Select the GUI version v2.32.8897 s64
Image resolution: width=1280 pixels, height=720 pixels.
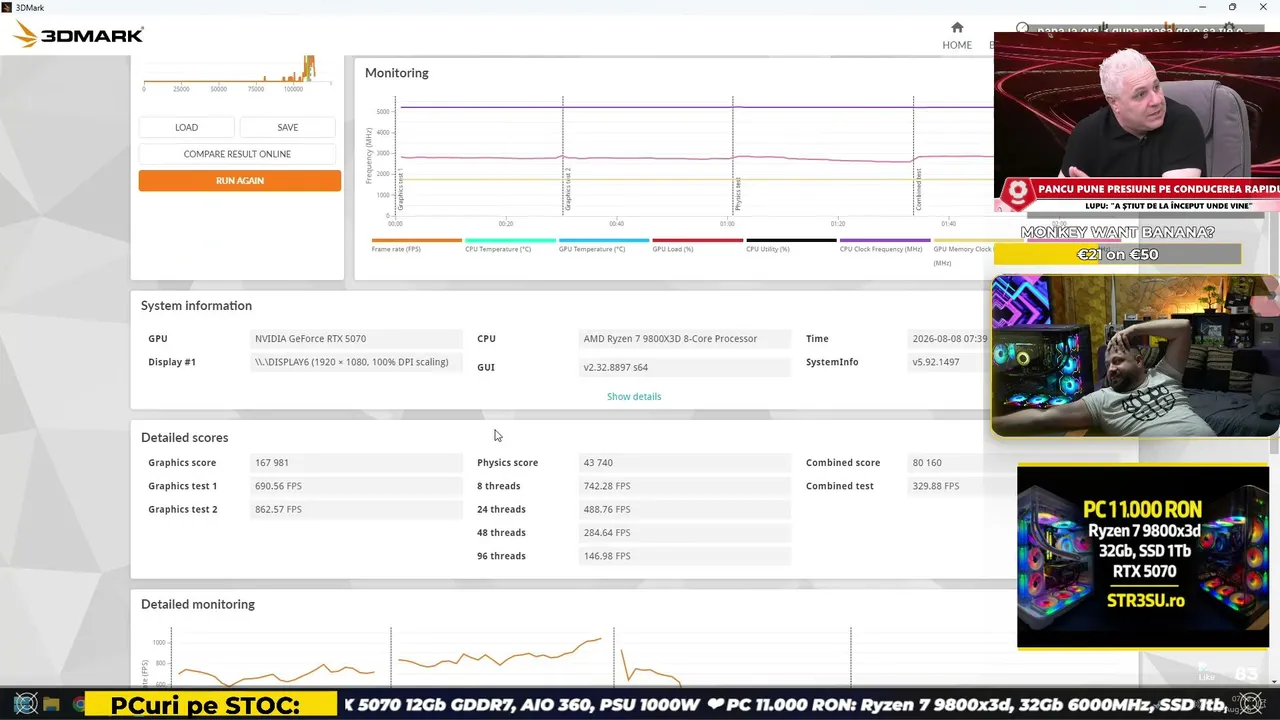pos(685,367)
